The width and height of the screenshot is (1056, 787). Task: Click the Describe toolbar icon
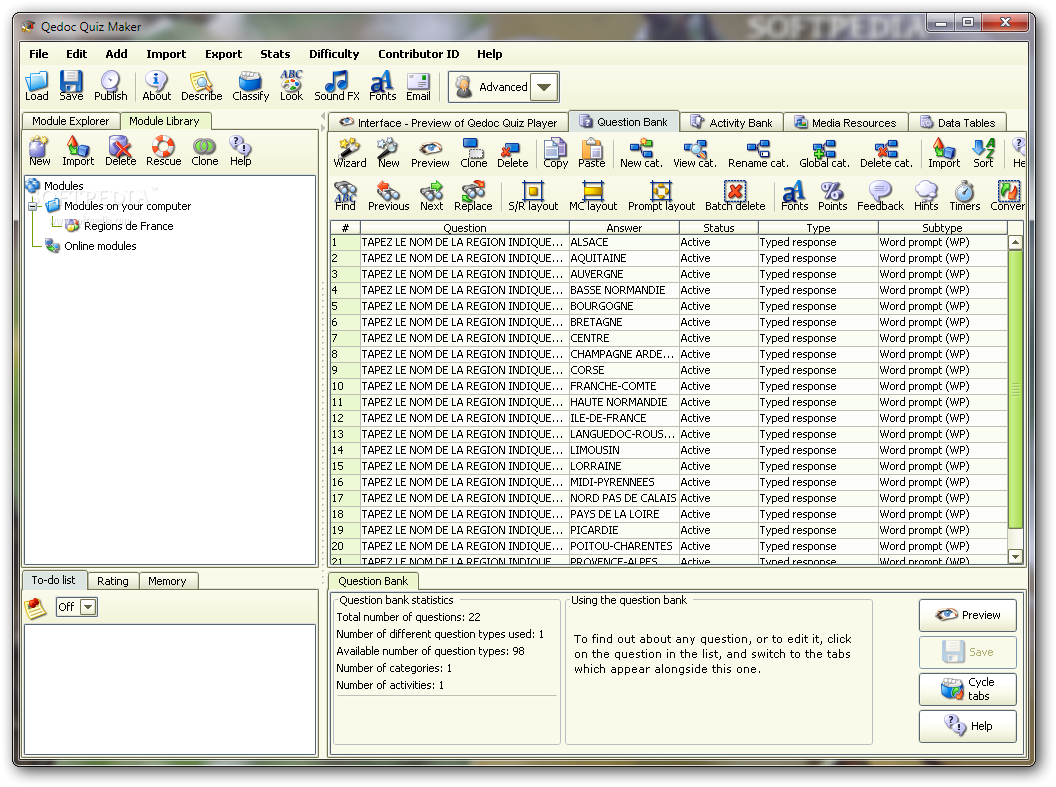(201, 85)
